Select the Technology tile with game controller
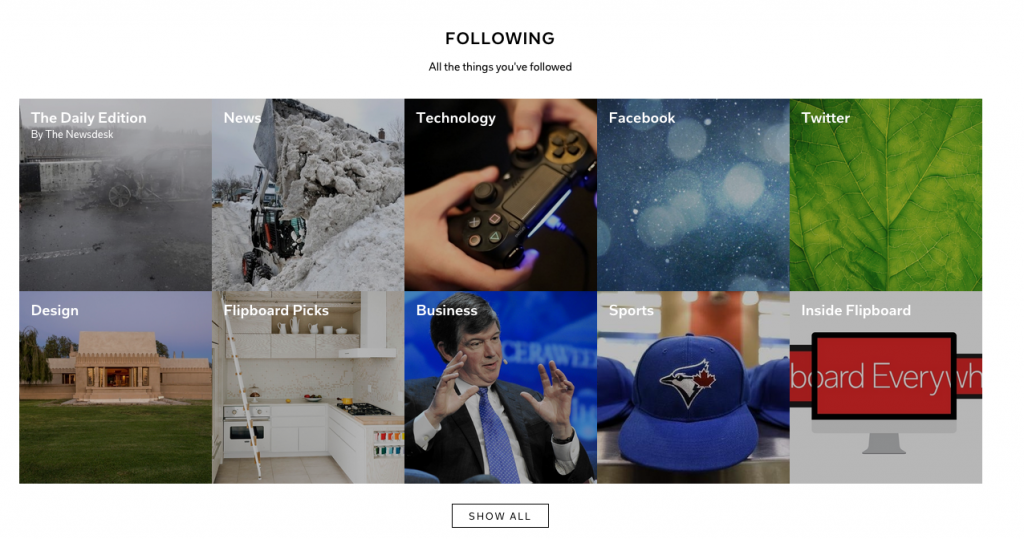The width and height of the screenshot is (1024, 539). pos(501,195)
